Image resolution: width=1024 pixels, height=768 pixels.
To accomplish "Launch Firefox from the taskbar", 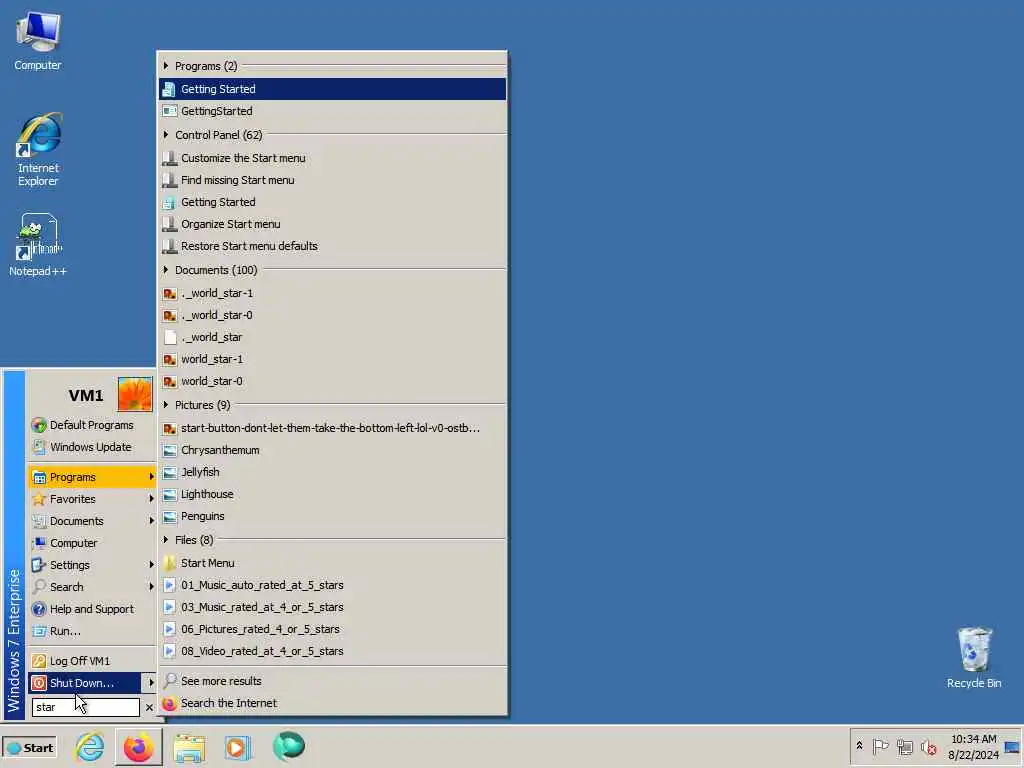I will [138, 746].
